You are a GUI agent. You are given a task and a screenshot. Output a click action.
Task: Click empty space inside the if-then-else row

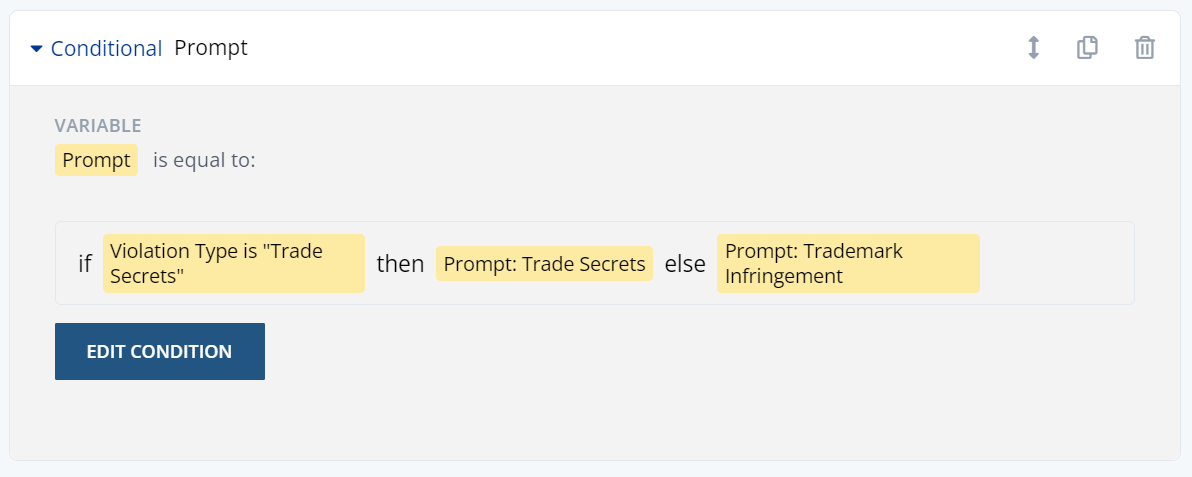pyautogui.click(x=1055, y=264)
